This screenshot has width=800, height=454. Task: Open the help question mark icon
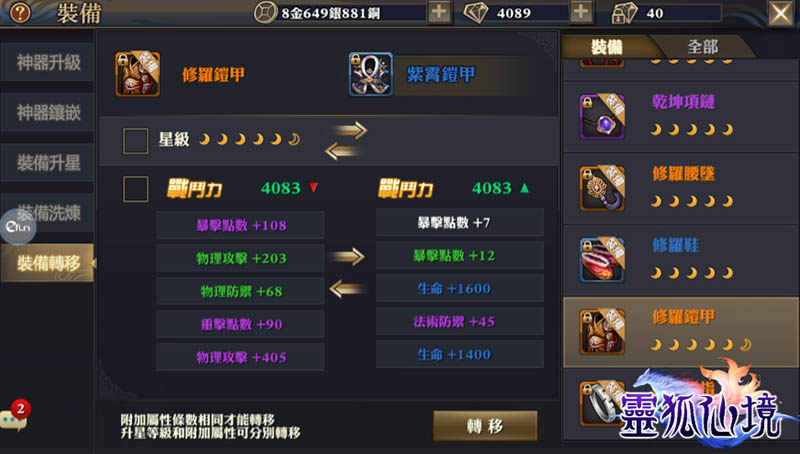pyautogui.click(x=20, y=12)
